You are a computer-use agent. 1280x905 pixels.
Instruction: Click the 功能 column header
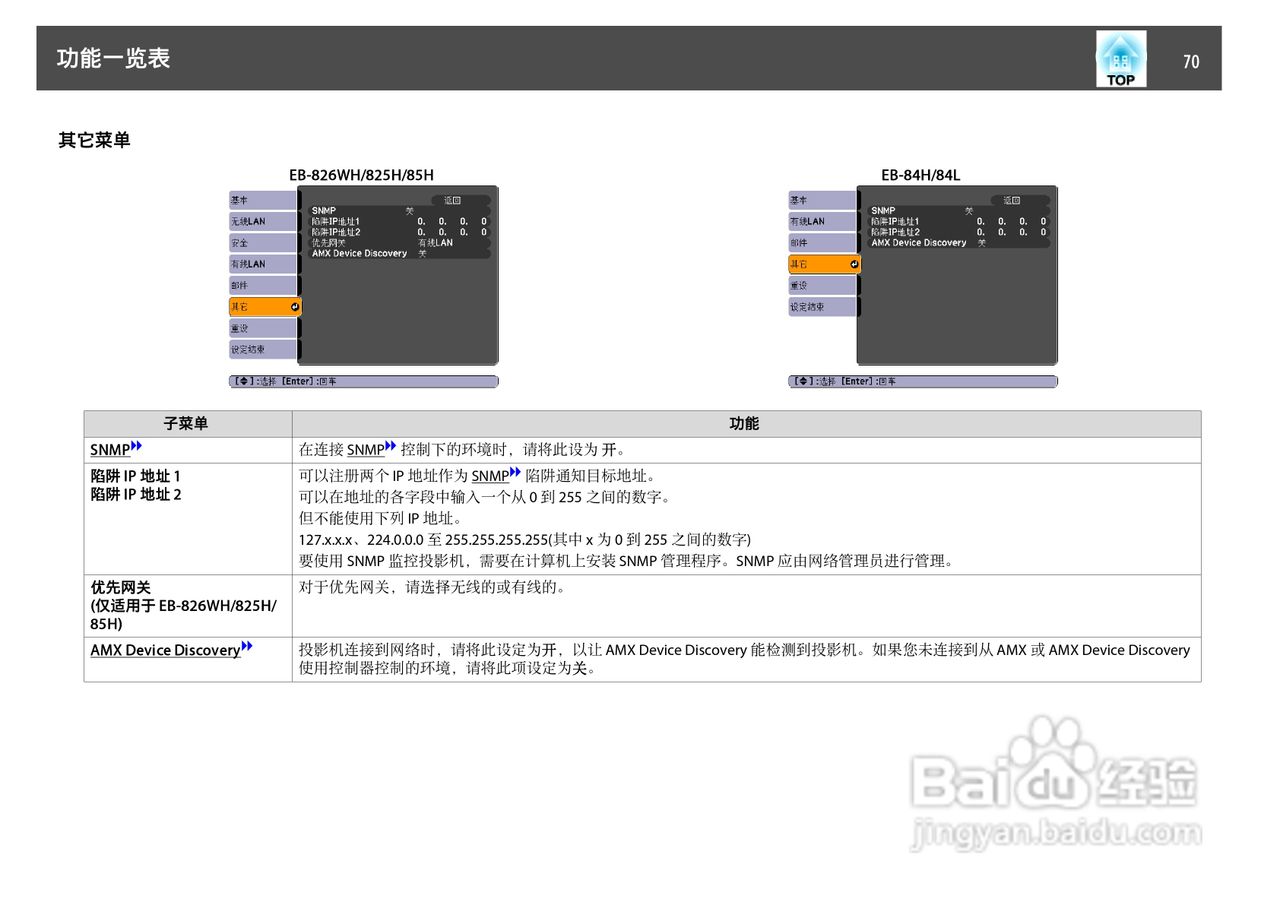tap(745, 424)
